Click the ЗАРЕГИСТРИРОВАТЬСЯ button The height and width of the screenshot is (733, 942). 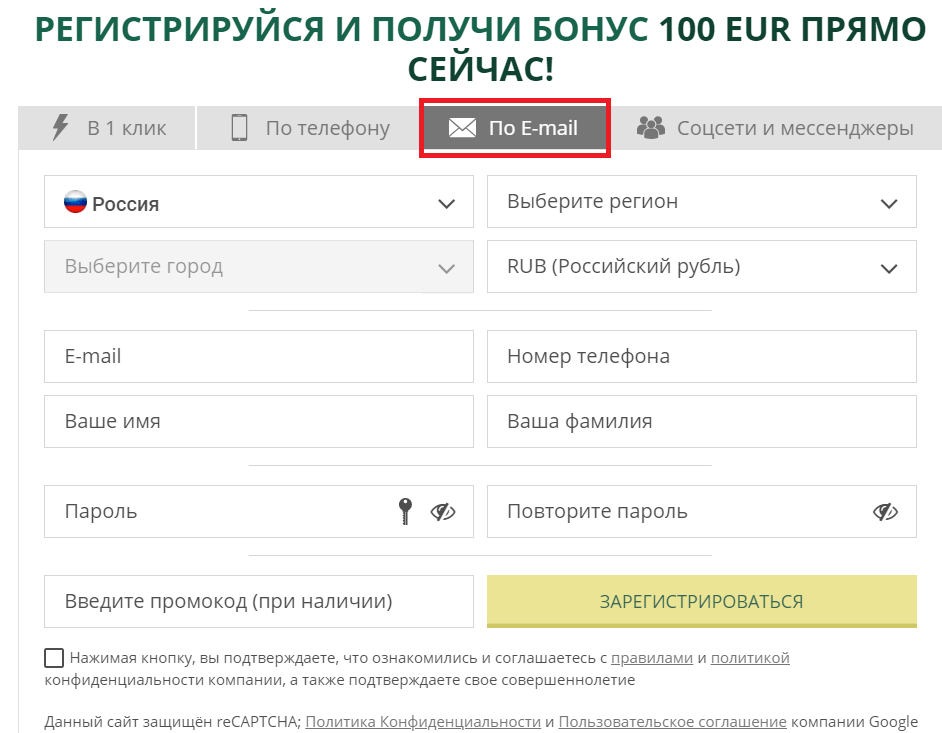tap(702, 601)
